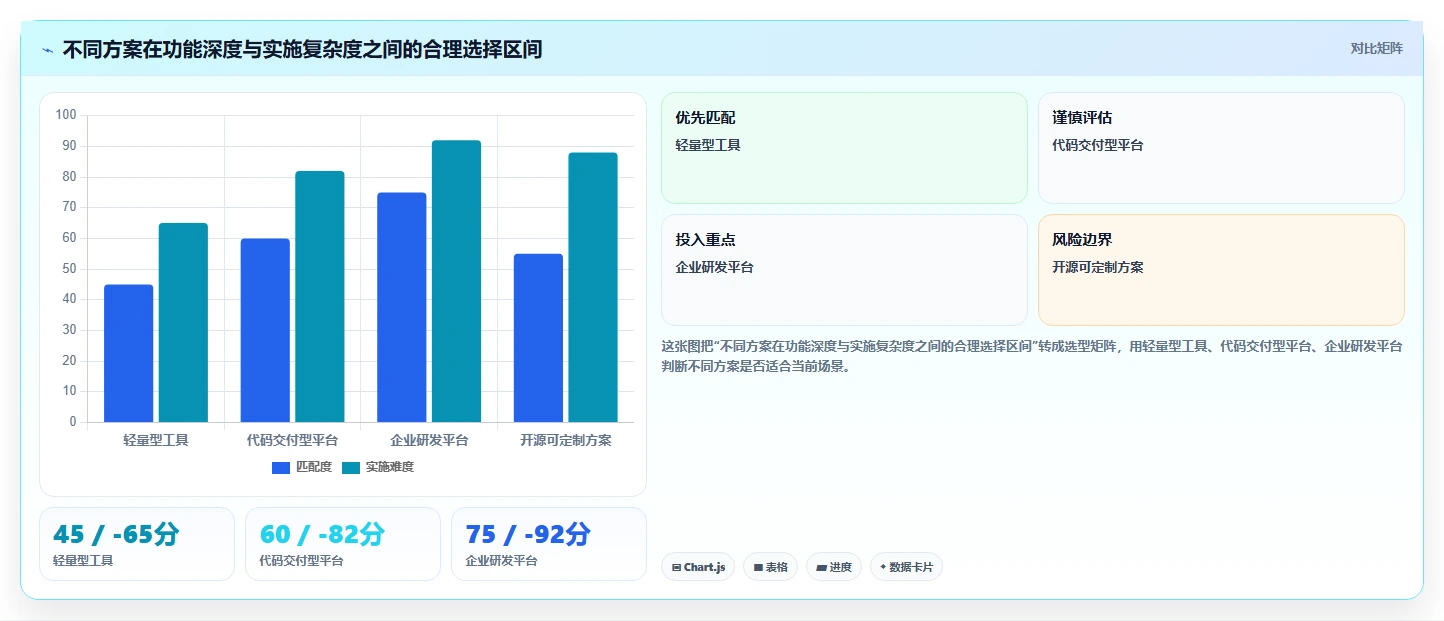1444x621 pixels.
Task: Click the Chart.js tag chip
Action: pos(698,567)
